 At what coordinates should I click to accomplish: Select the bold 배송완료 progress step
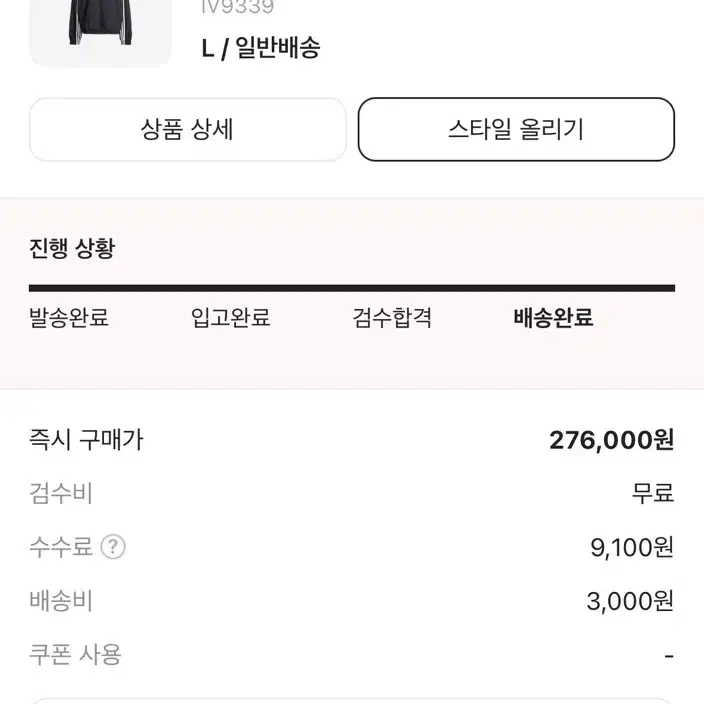pyautogui.click(x=553, y=317)
